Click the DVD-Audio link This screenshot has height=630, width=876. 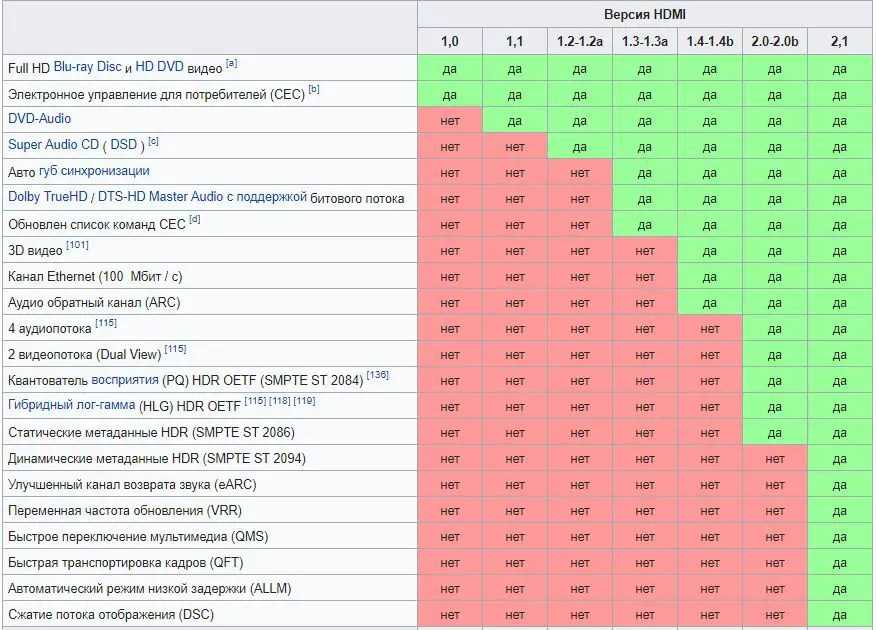[x=39, y=119]
